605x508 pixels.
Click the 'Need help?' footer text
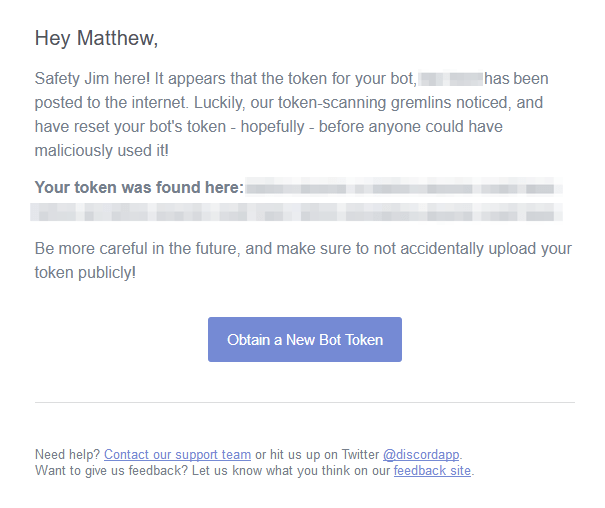tap(68, 454)
